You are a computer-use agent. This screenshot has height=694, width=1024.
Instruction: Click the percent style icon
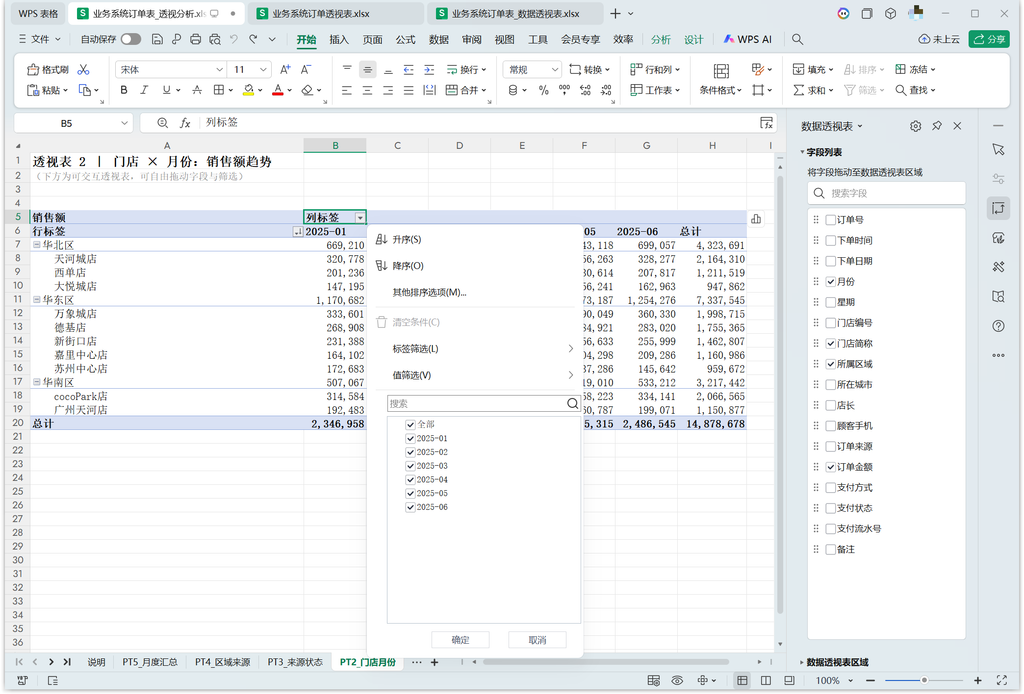click(543, 90)
